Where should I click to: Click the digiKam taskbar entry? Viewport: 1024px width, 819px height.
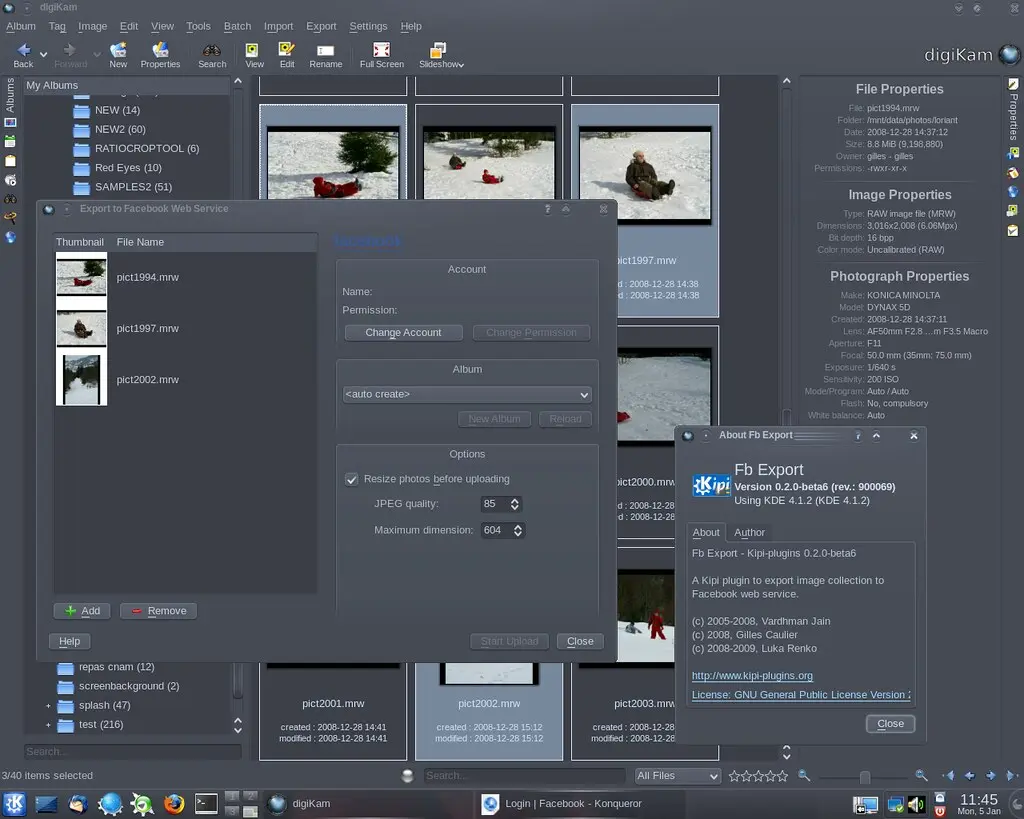pos(310,803)
